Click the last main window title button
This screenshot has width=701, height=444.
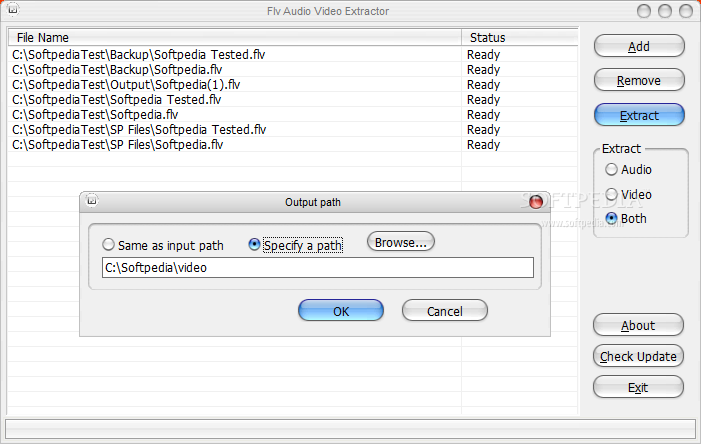pos(686,11)
